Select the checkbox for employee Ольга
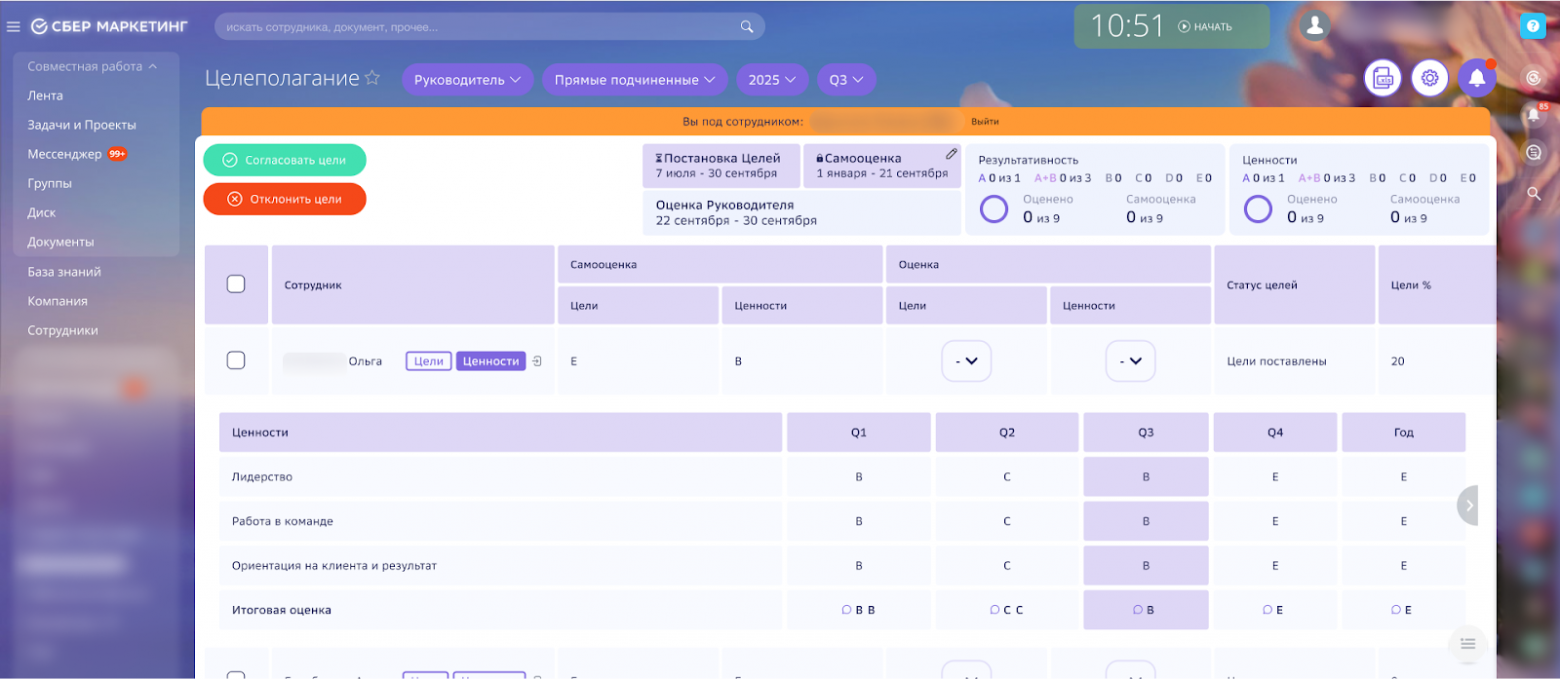 coord(236,361)
